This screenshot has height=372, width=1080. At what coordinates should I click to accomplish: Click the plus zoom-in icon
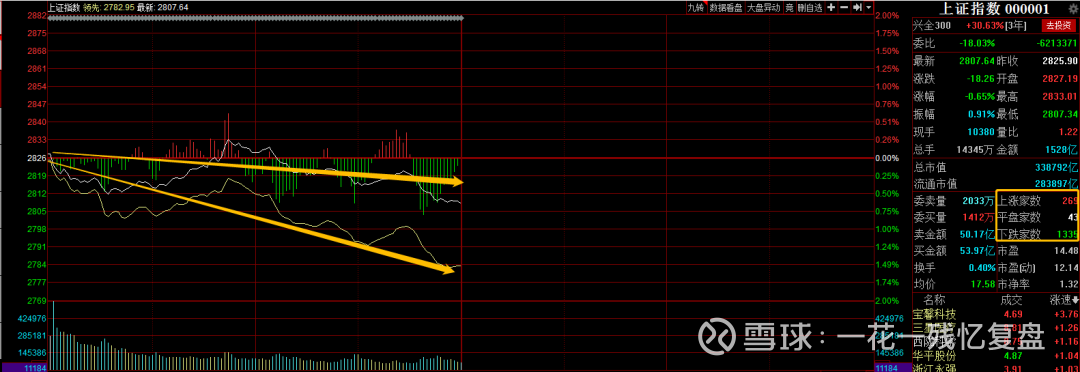coord(831,8)
